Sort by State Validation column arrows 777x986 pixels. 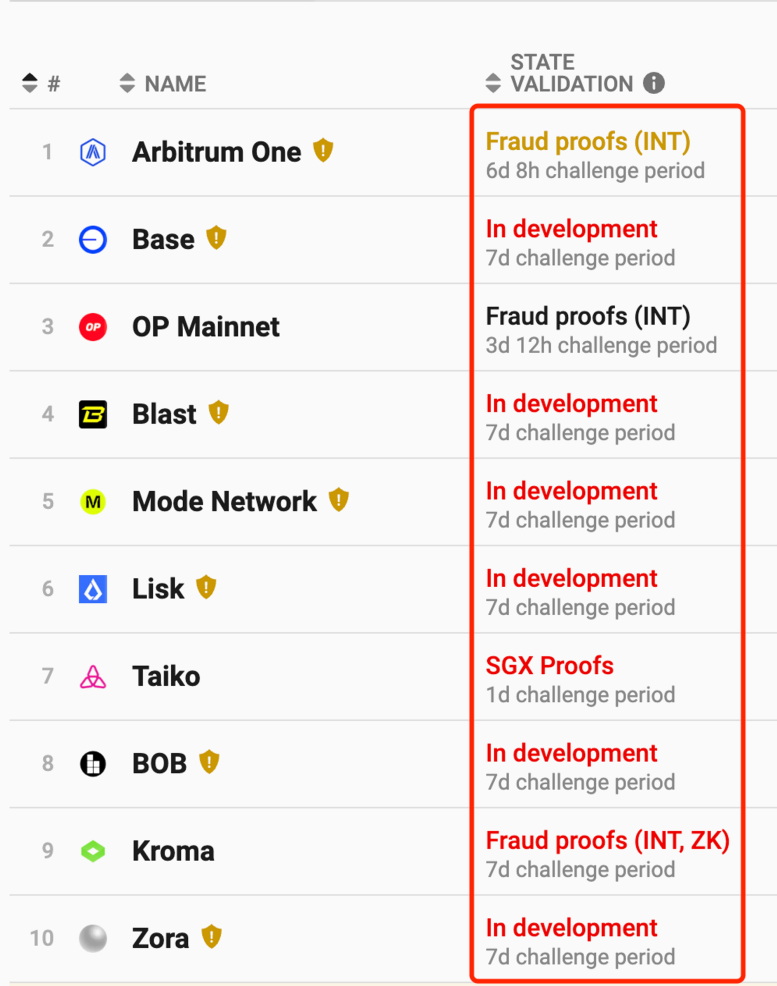493,83
